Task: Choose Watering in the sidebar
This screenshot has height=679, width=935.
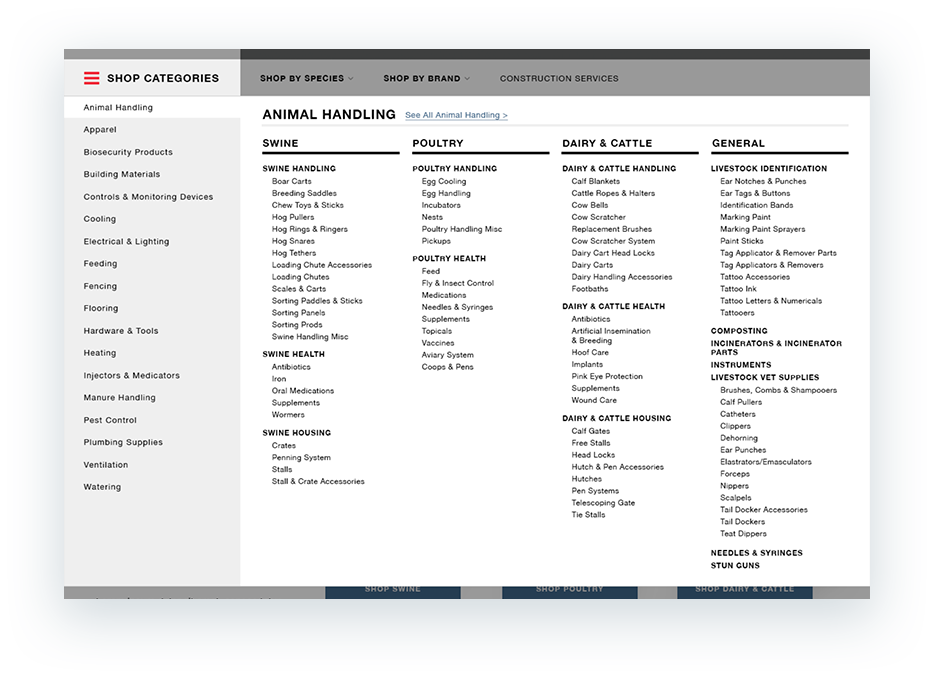Action: coord(103,486)
